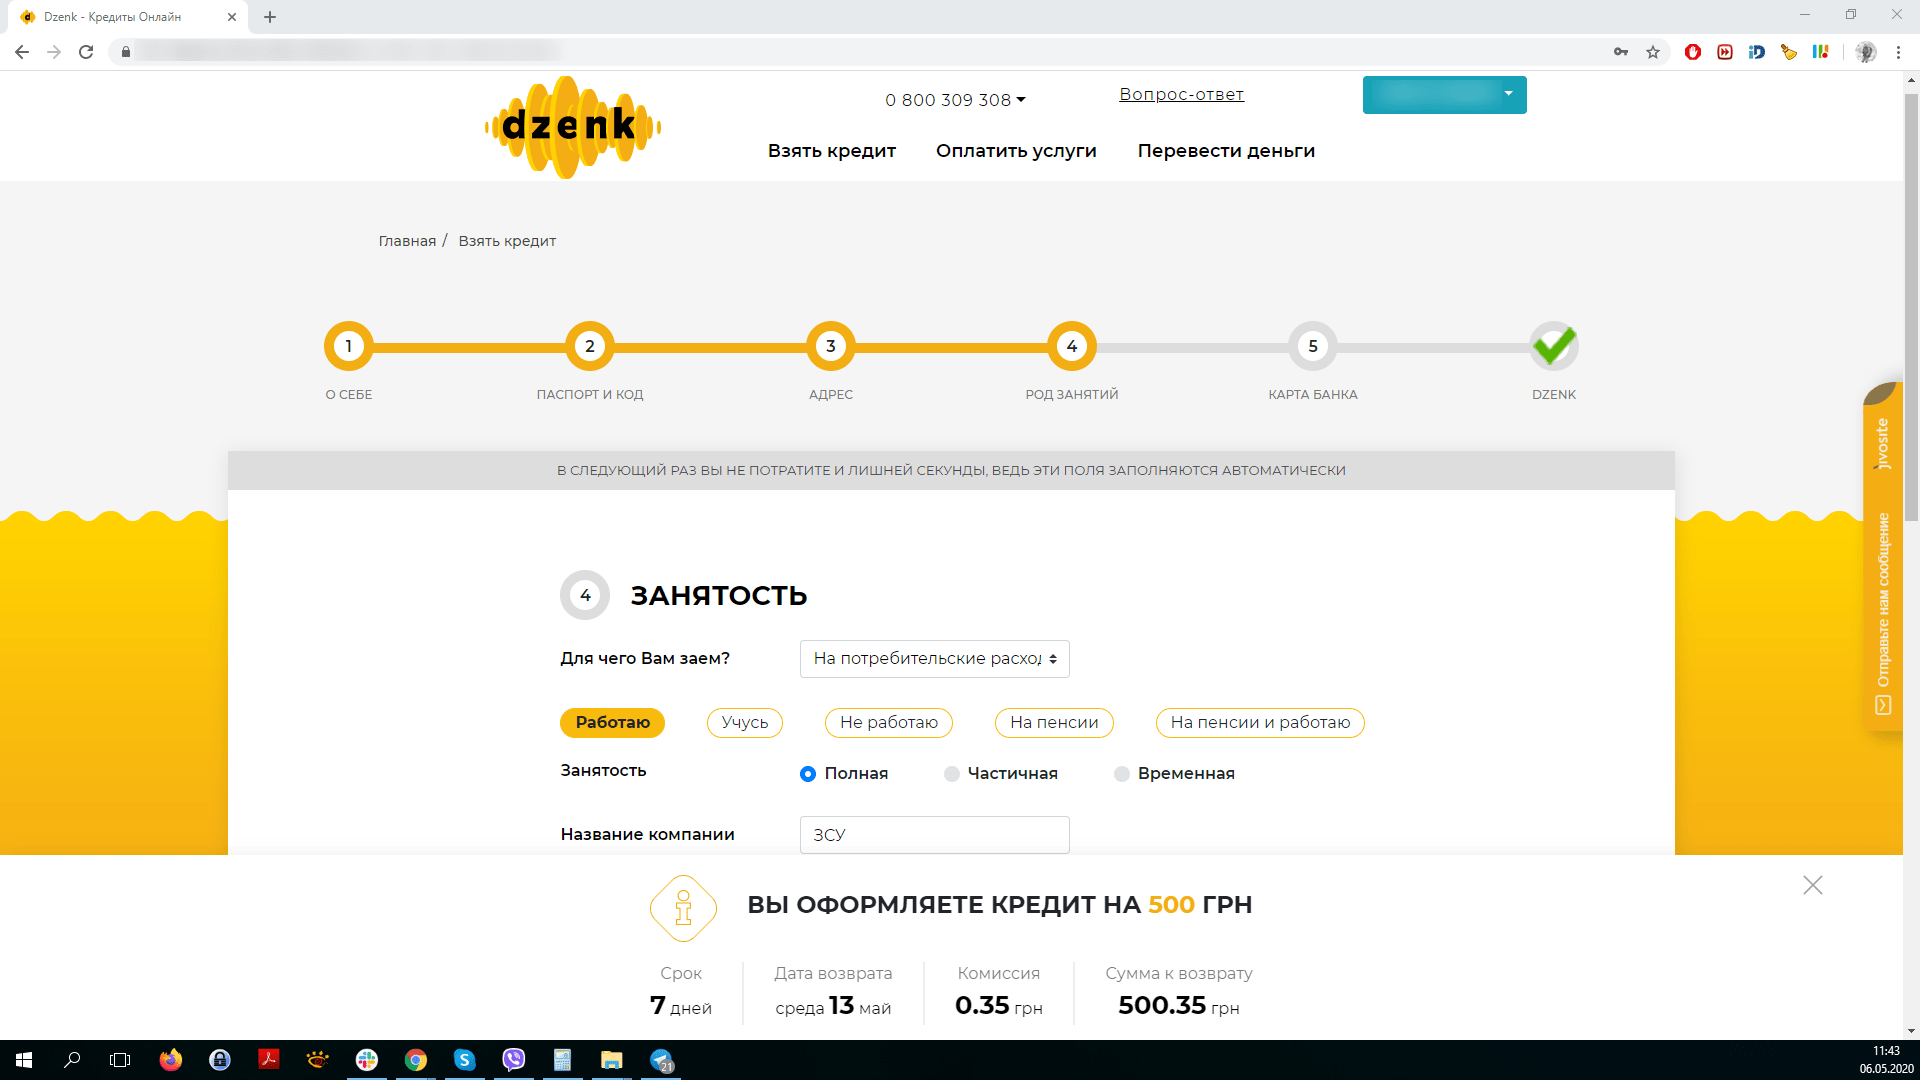This screenshot has height=1080, width=1920.
Task: Bookmark this page with star icon
Action: [x=1653, y=52]
